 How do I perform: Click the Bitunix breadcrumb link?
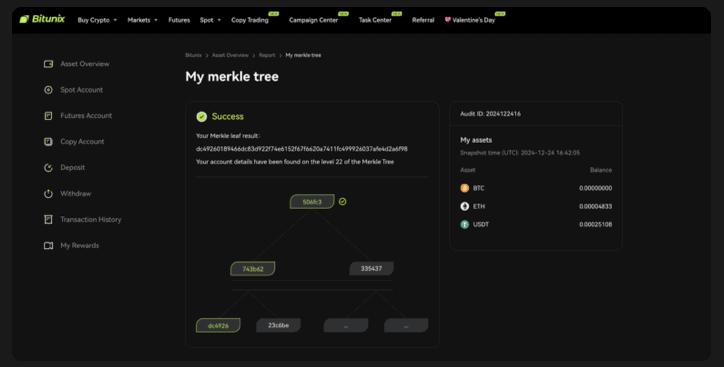[193, 55]
